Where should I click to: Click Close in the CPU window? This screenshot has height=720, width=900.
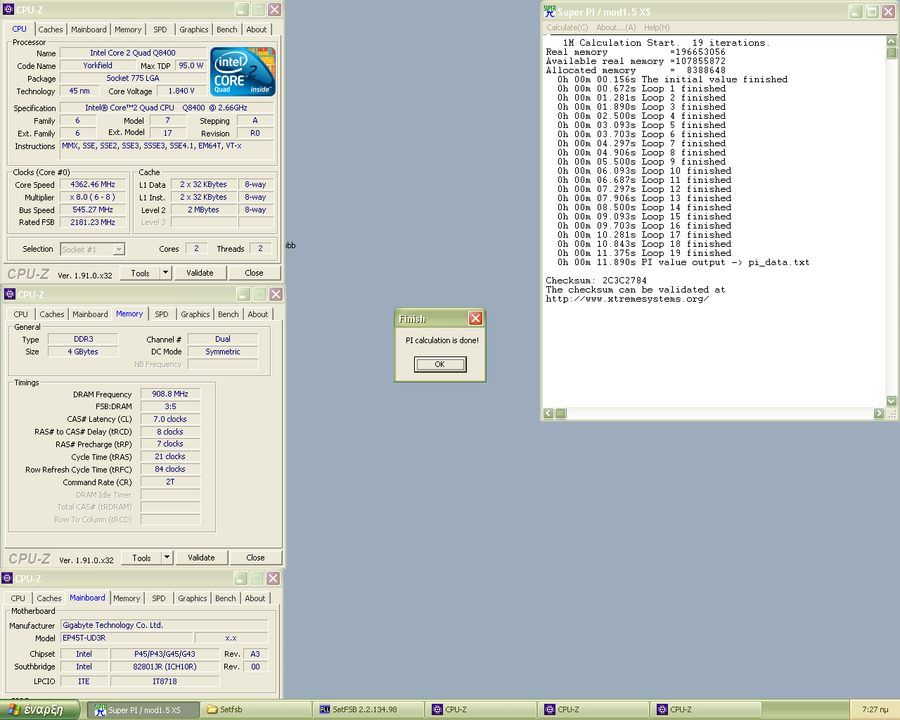pos(254,273)
